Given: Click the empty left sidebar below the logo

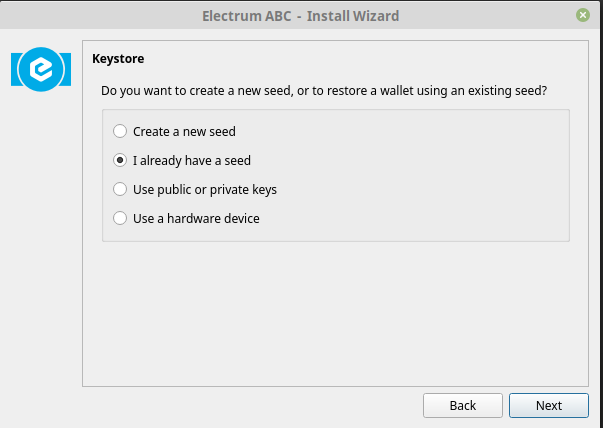Looking at the screenshot, I should (x=41, y=238).
